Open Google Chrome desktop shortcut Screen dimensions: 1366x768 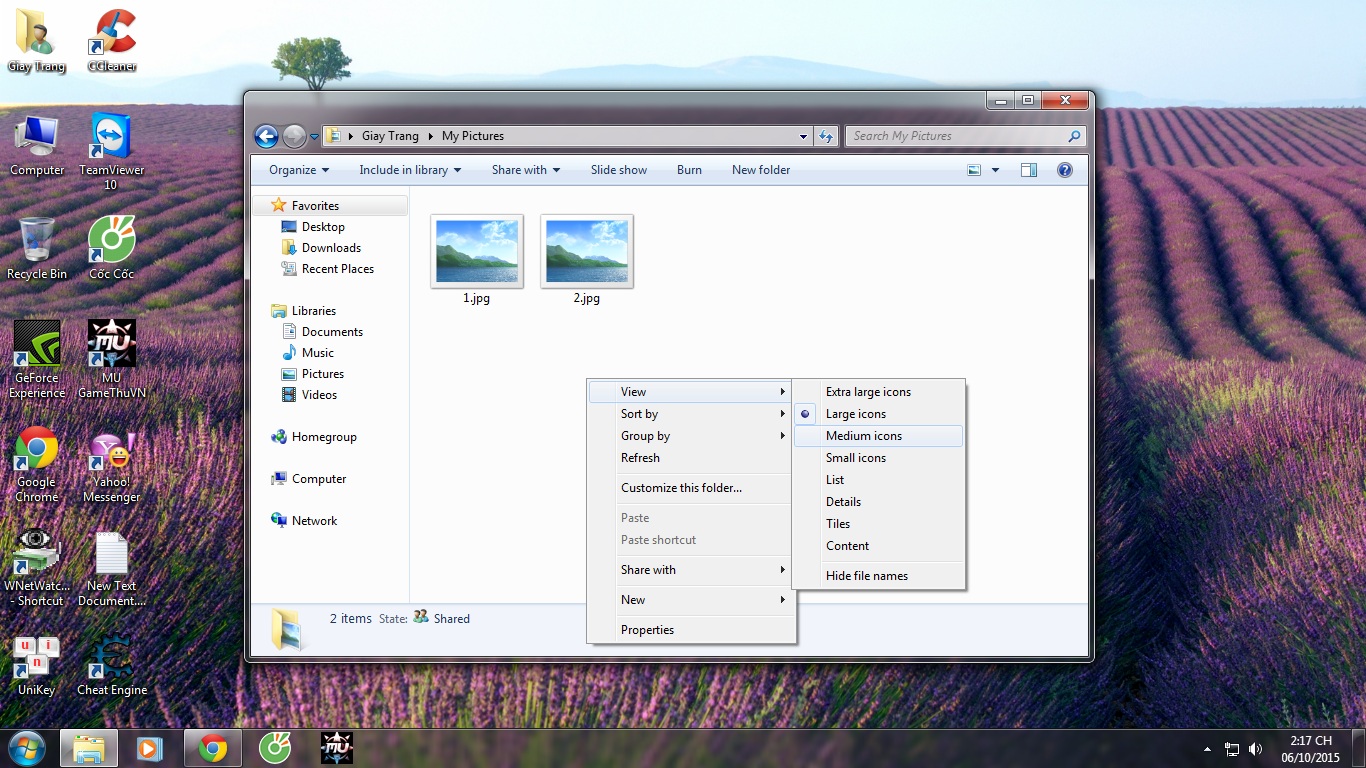pyautogui.click(x=37, y=465)
